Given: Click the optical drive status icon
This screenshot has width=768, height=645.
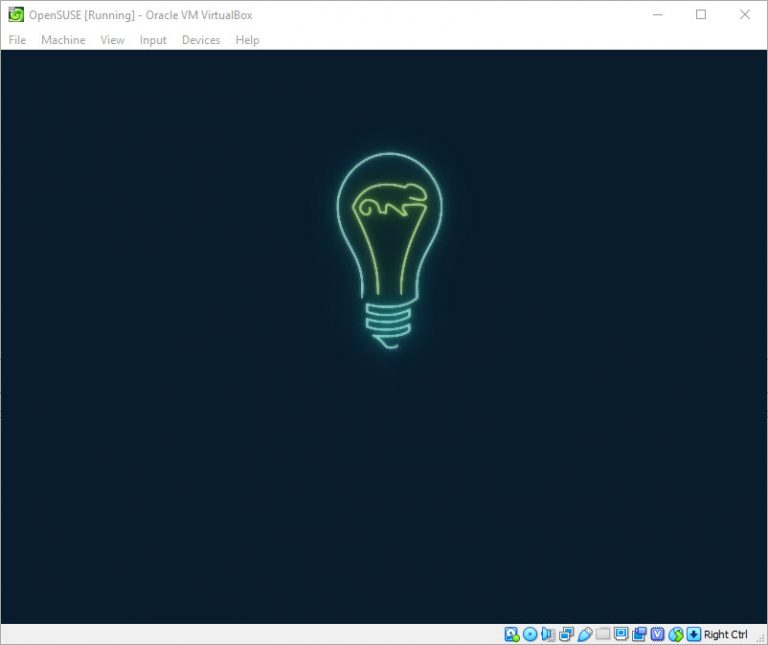Looking at the screenshot, I should 529,634.
